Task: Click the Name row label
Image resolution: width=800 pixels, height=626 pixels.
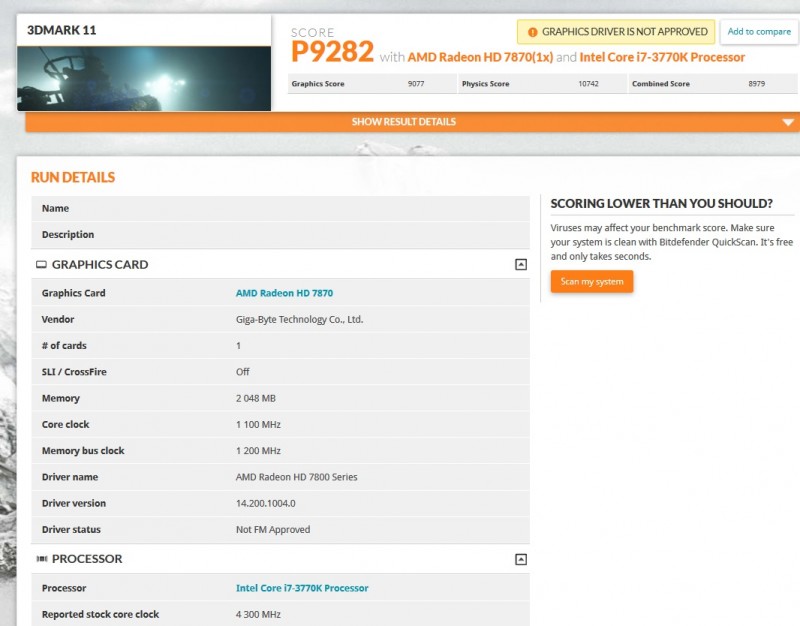Action: point(55,208)
